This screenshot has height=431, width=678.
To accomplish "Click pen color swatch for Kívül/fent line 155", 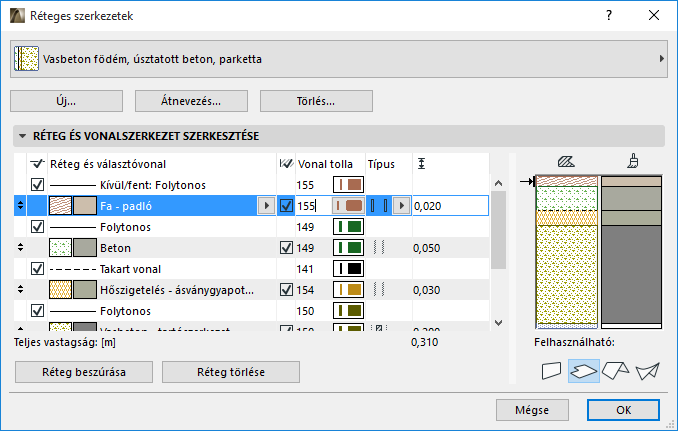I will (348, 185).
